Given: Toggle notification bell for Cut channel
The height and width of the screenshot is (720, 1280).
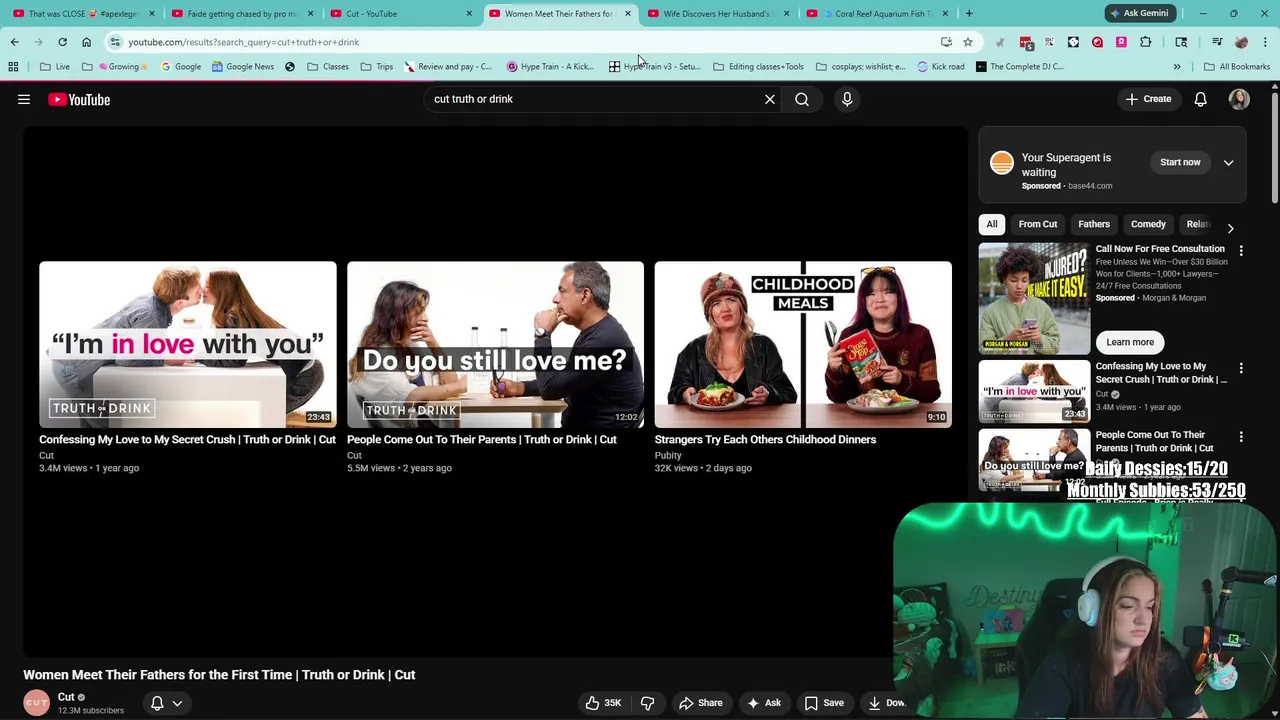Looking at the screenshot, I should tap(157, 703).
